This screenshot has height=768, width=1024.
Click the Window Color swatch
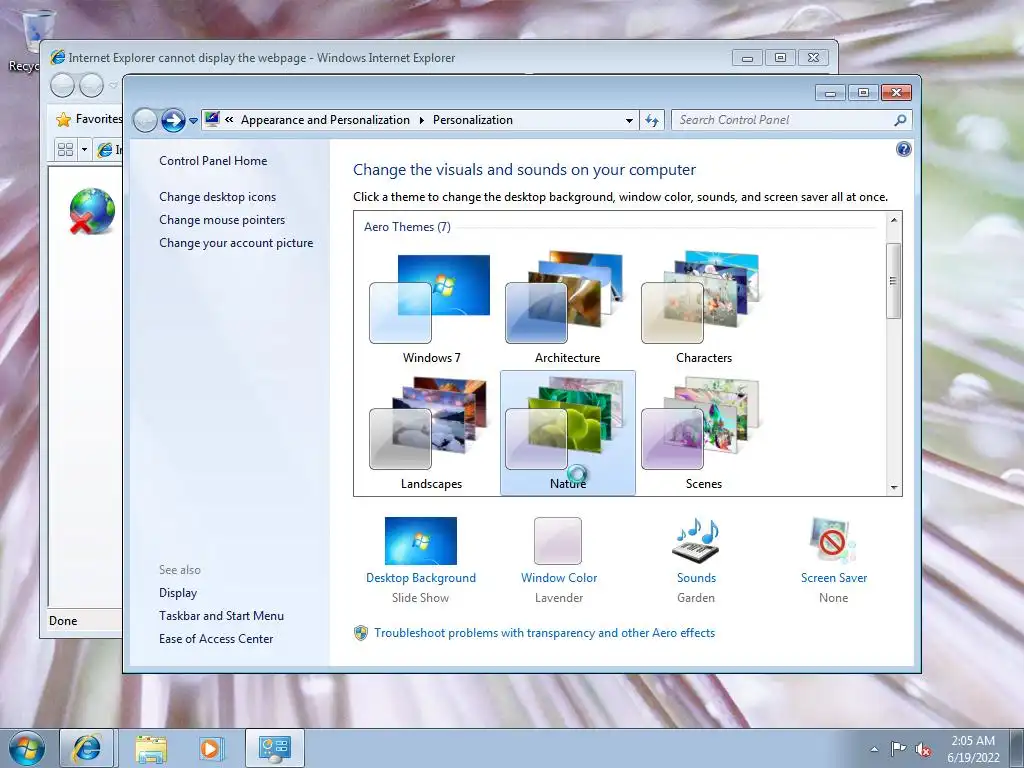coord(558,541)
